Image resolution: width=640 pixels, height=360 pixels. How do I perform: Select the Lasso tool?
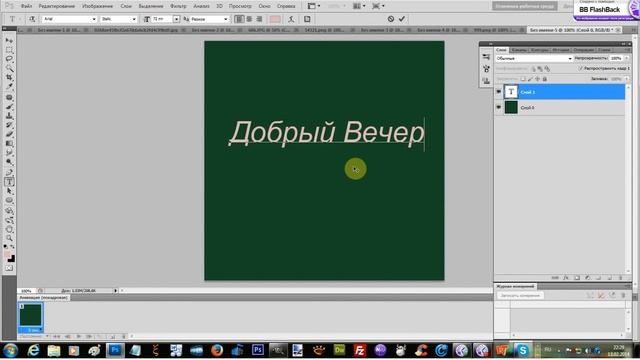(9, 59)
